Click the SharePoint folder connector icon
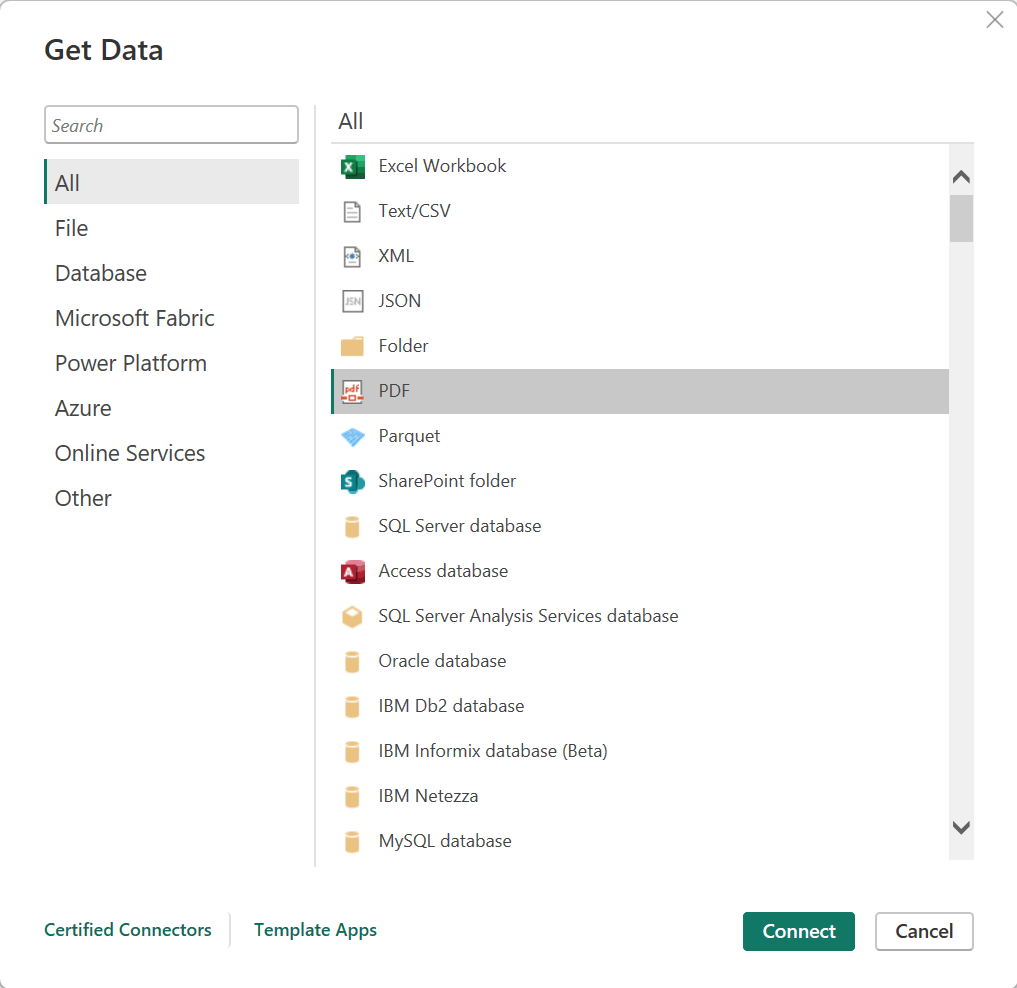1017x988 pixels. click(353, 481)
